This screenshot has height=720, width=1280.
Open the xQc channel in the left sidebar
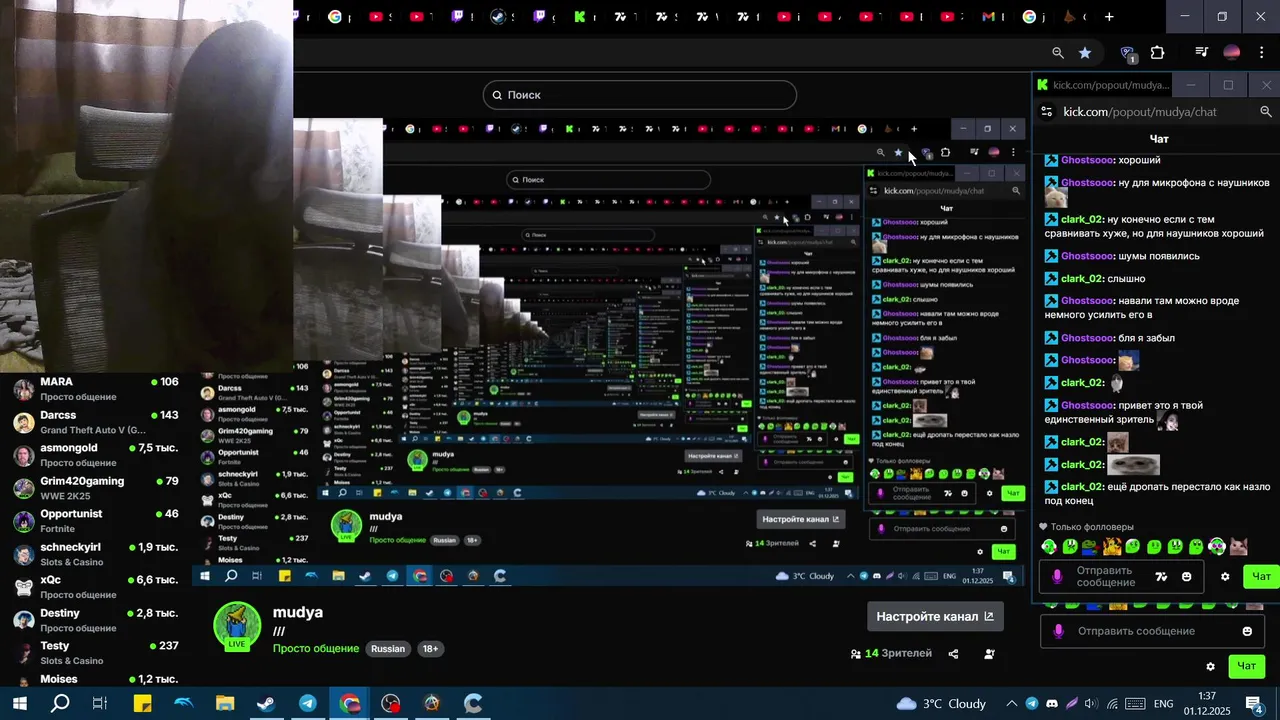[96, 586]
